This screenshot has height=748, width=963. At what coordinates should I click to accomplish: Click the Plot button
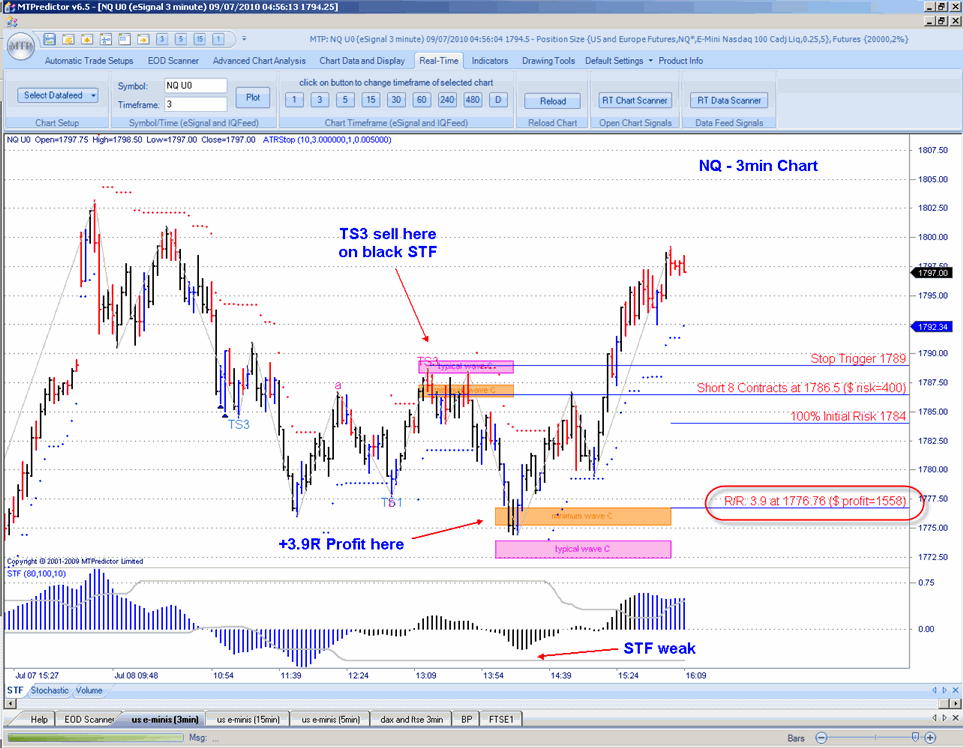pos(253,98)
